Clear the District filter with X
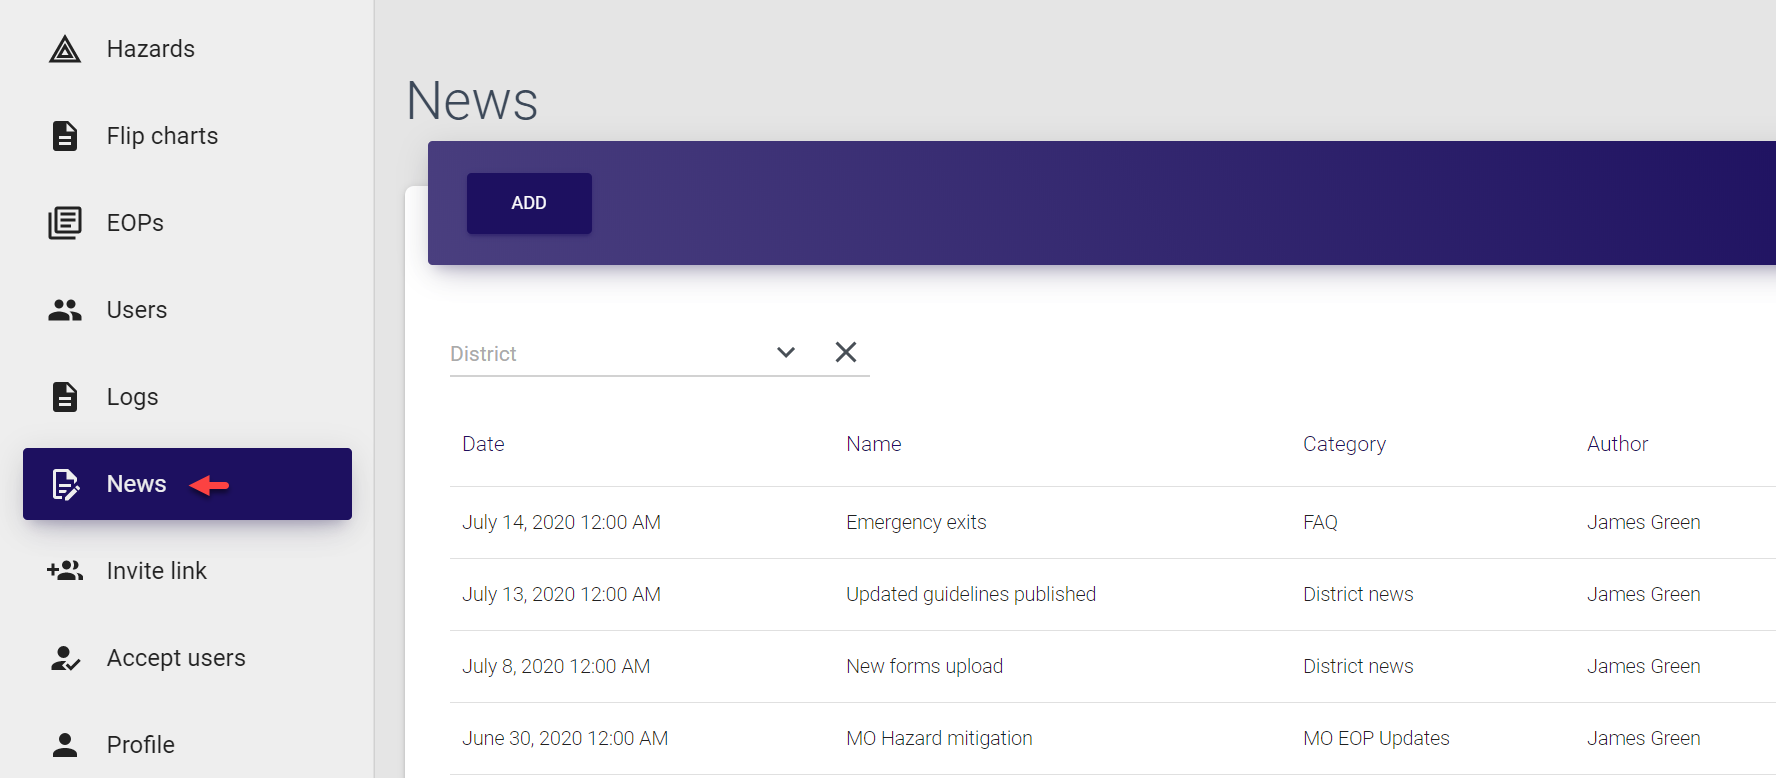1776x778 pixels. pyautogui.click(x=846, y=352)
